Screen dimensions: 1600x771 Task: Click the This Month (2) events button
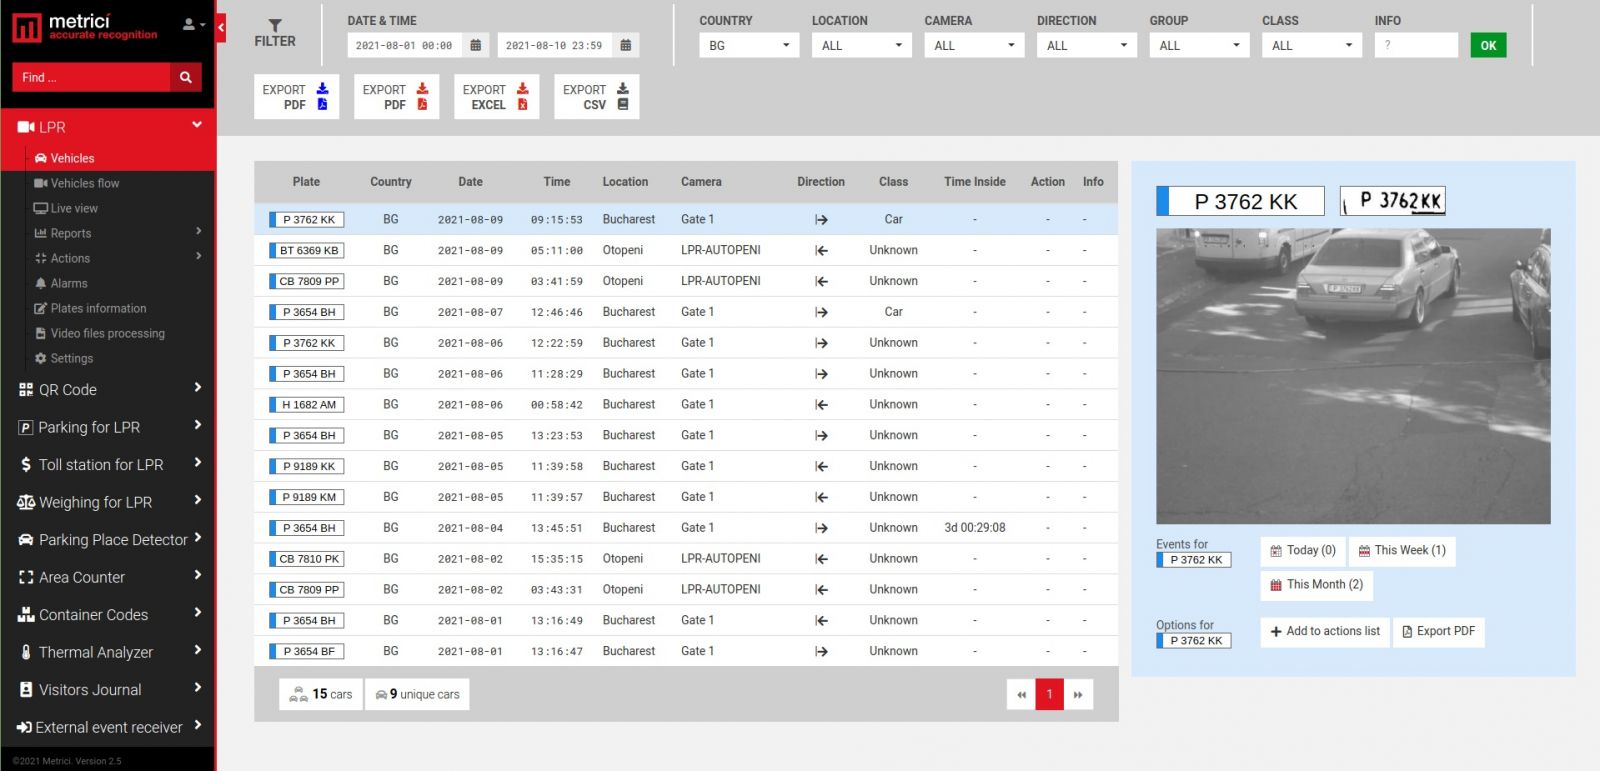1316,585
